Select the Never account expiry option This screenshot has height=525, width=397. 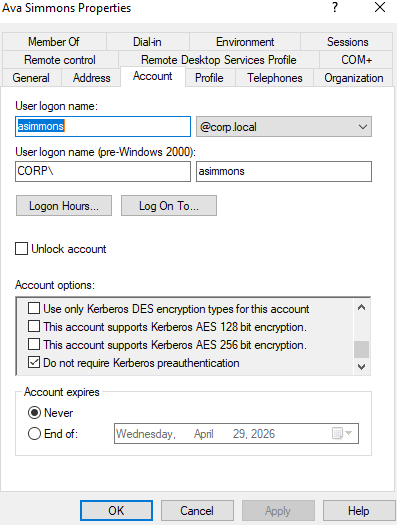tap(34, 413)
